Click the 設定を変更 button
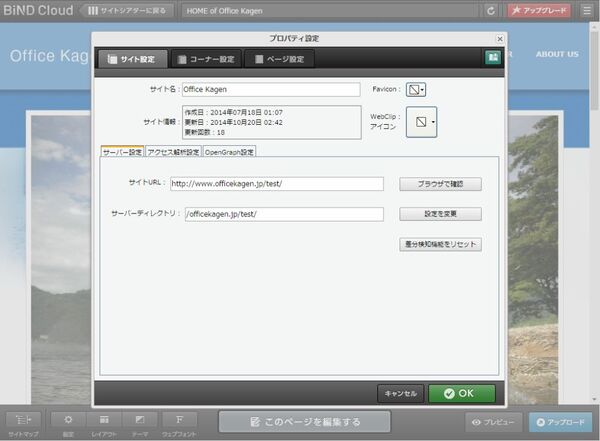The width and height of the screenshot is (600, 441). tap(440, 214)
